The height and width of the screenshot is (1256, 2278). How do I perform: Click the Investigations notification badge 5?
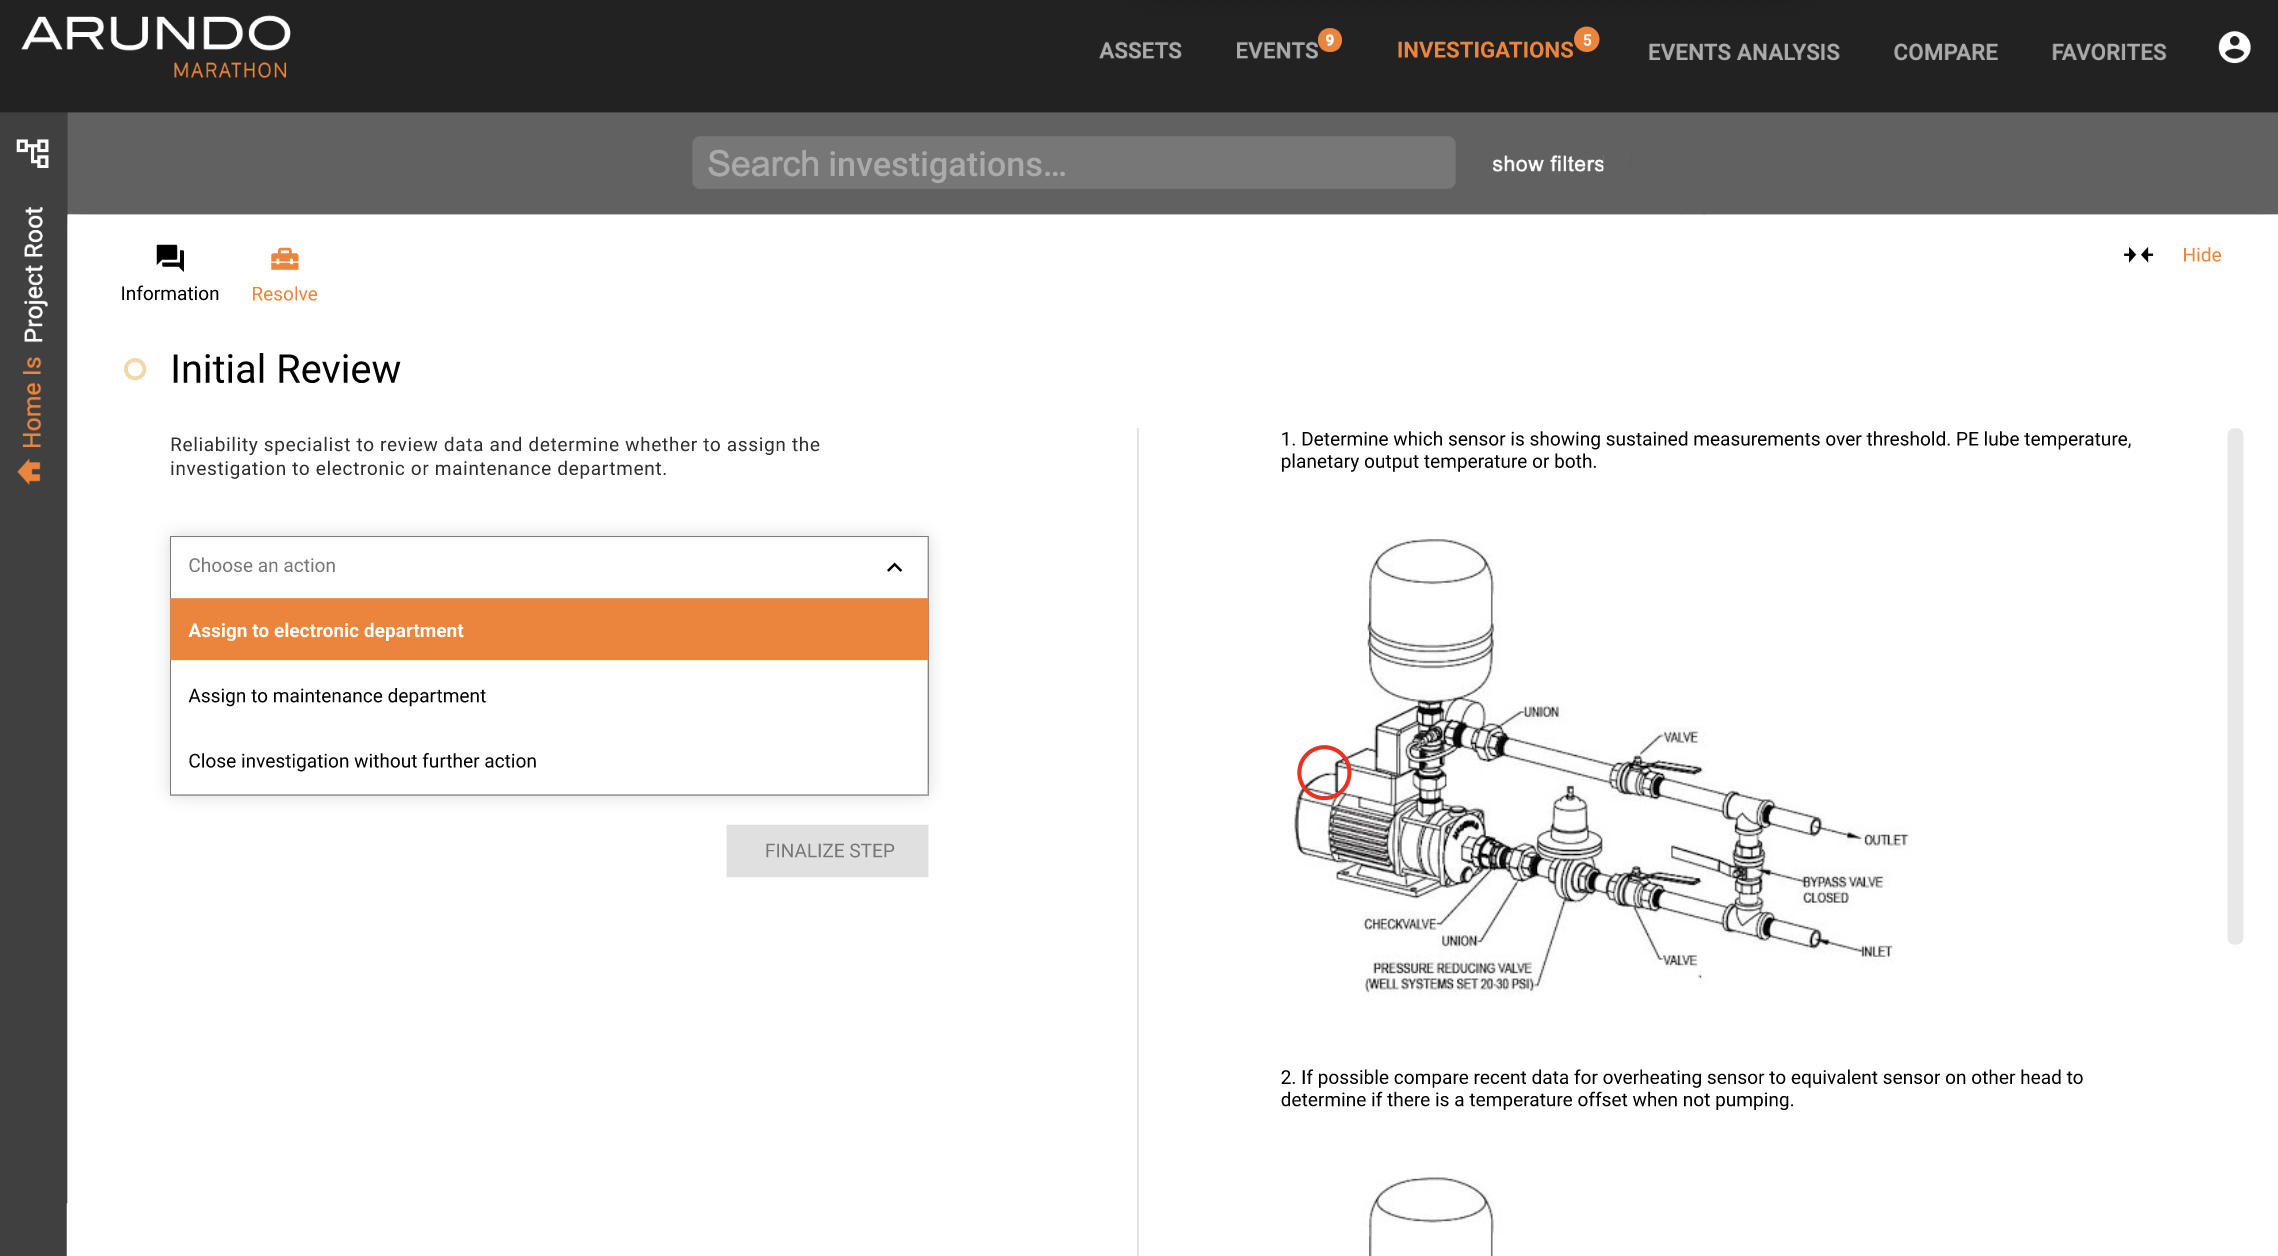pyautogui.click(x=1586, y=40)
